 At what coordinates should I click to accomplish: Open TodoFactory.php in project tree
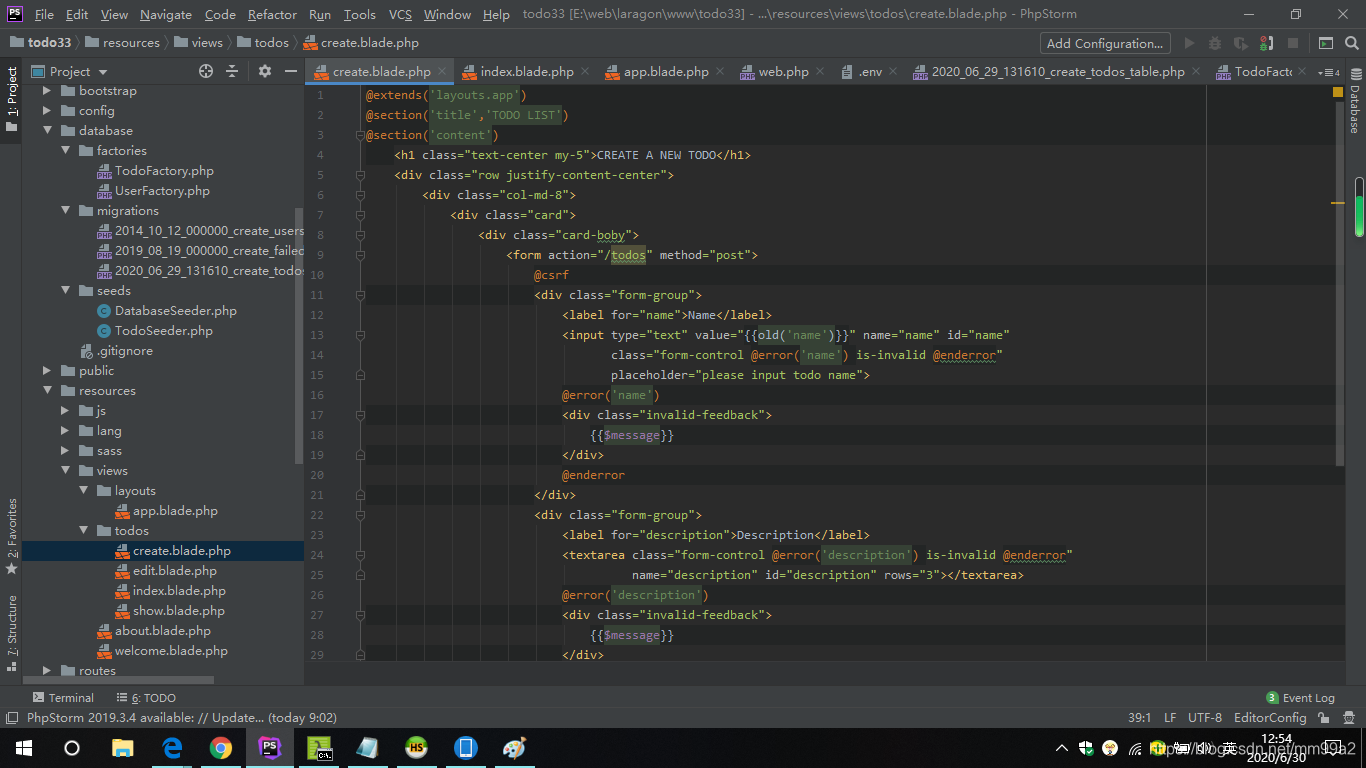pos(164,171)
